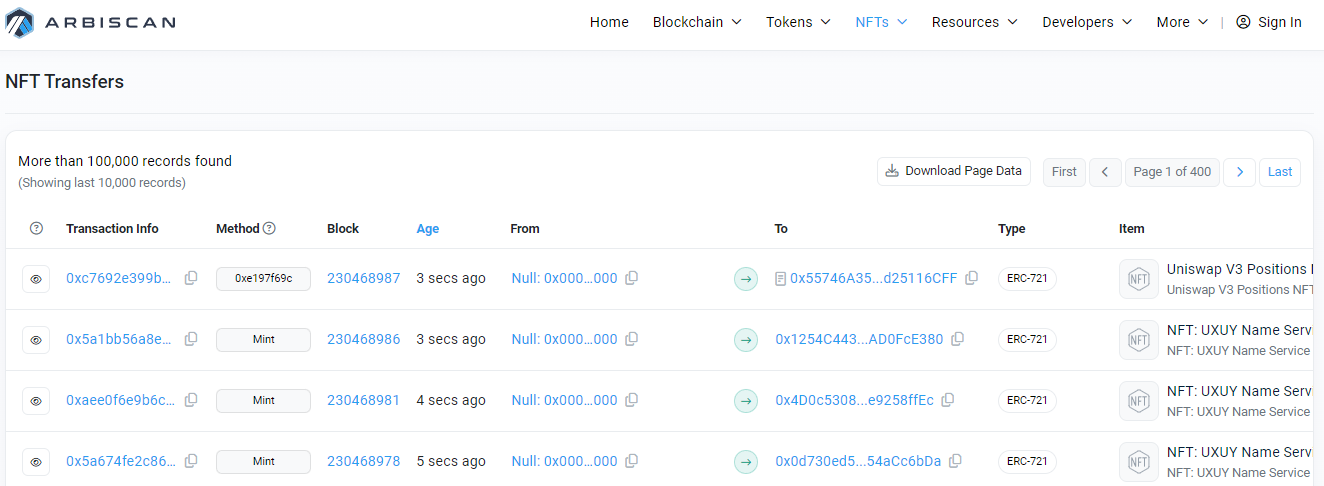Go to the Home menu item

tap(609, 22)
